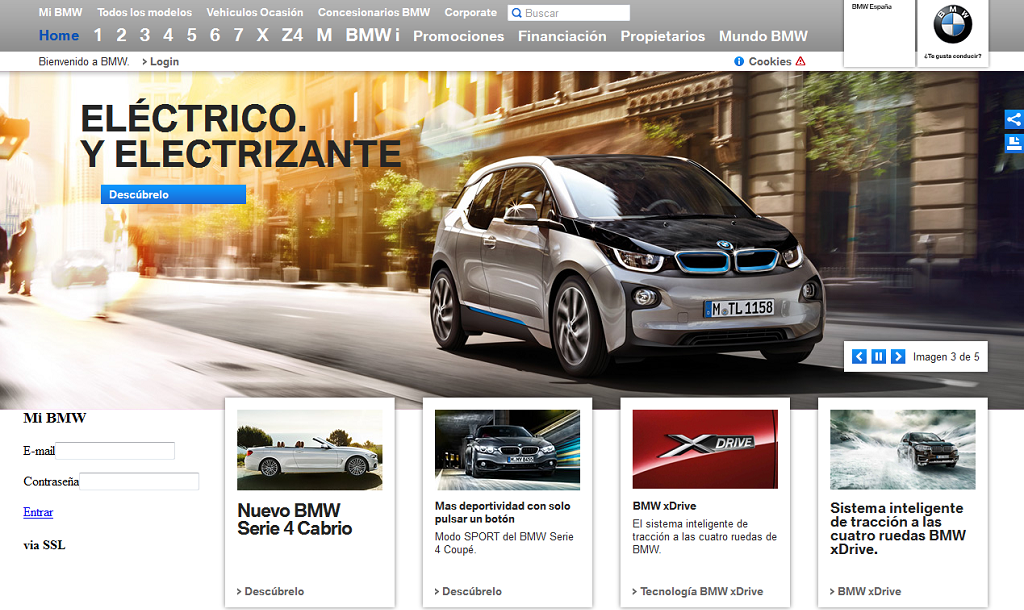The width and height of the screenshot is (1024, 610).
Task: Open Tecnología BMW xDrive link
Action: pyautogui.click(x=697, y=591)
